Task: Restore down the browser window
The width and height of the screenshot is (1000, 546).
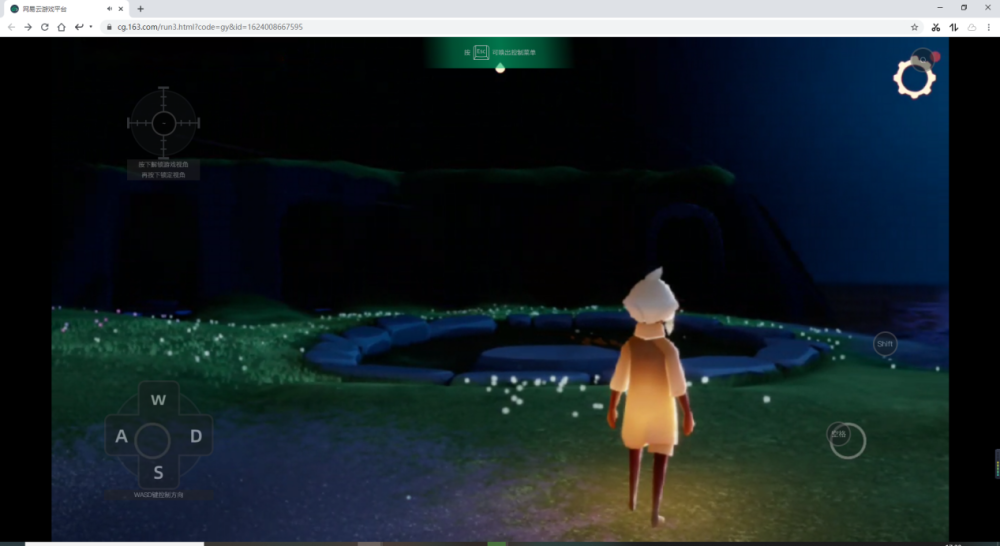Action: click(x=964, y=8)
